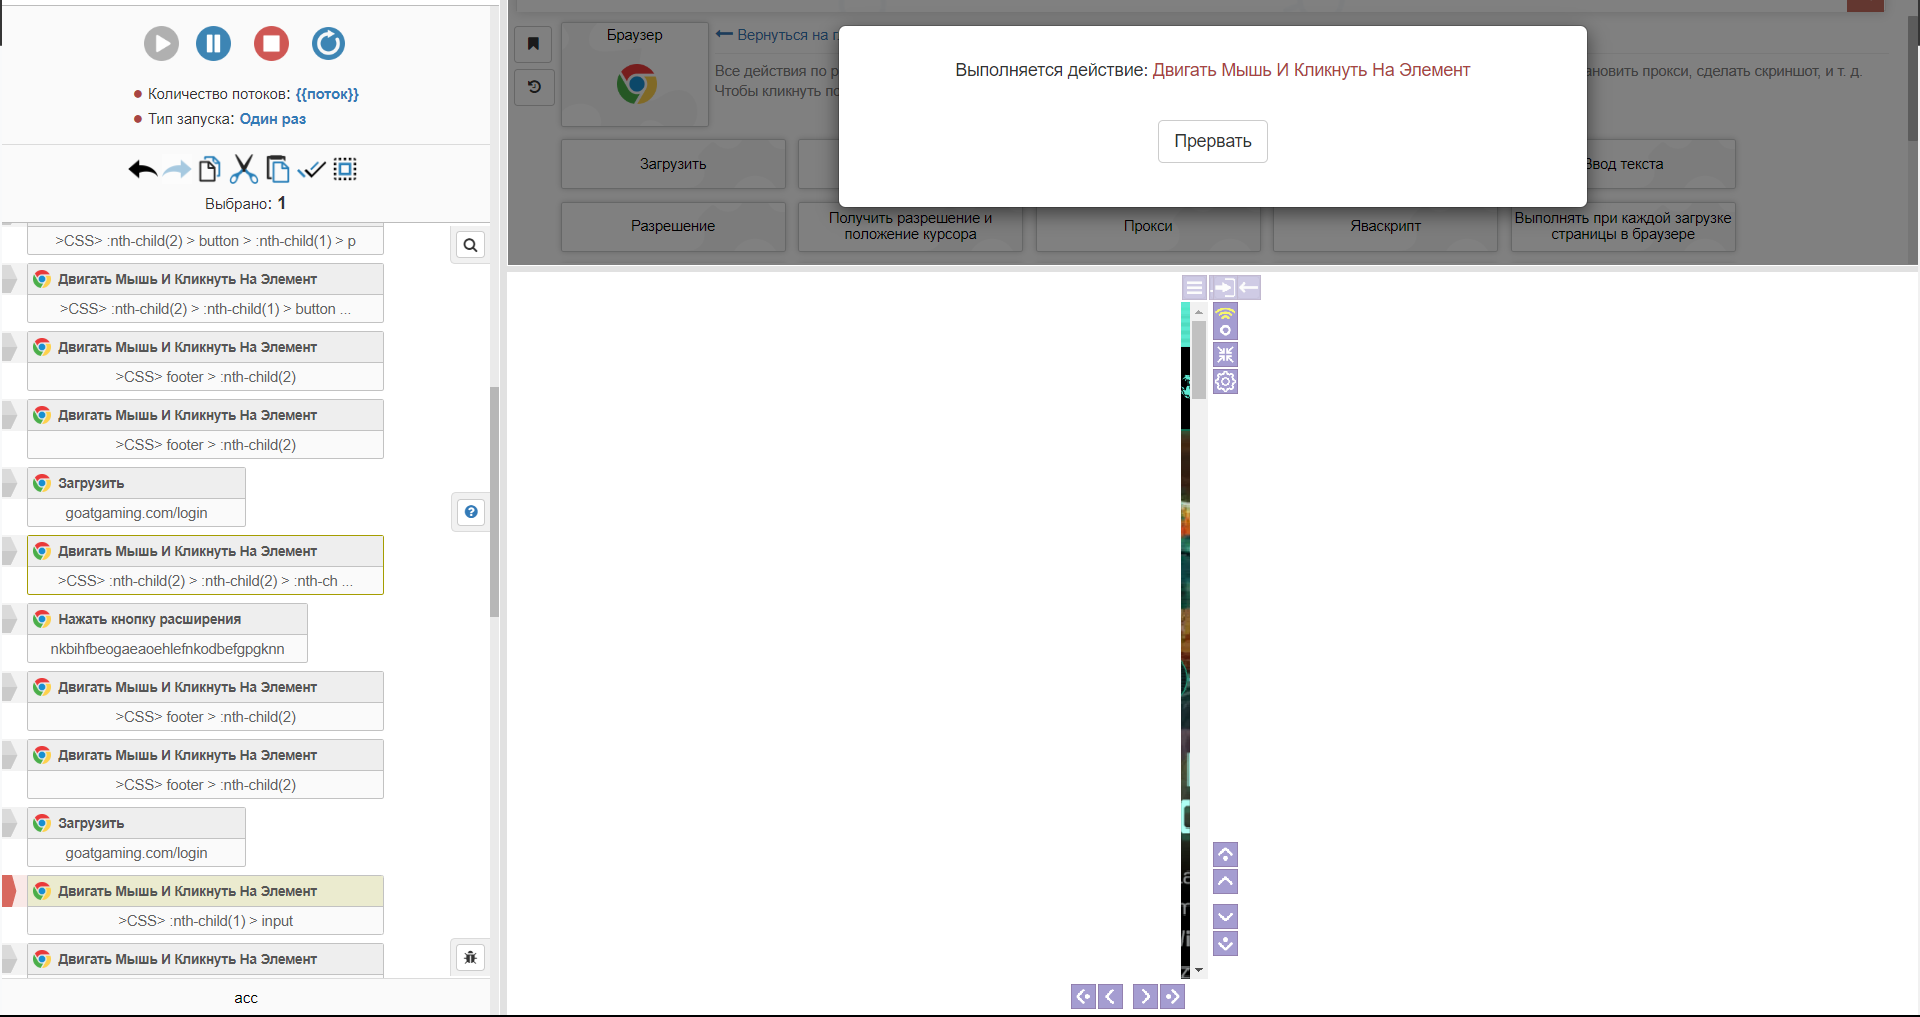Screen dimensions: 1920x1017
Task: Click the bookmark icon beside the Браузер tile
Action: point(533,43)
